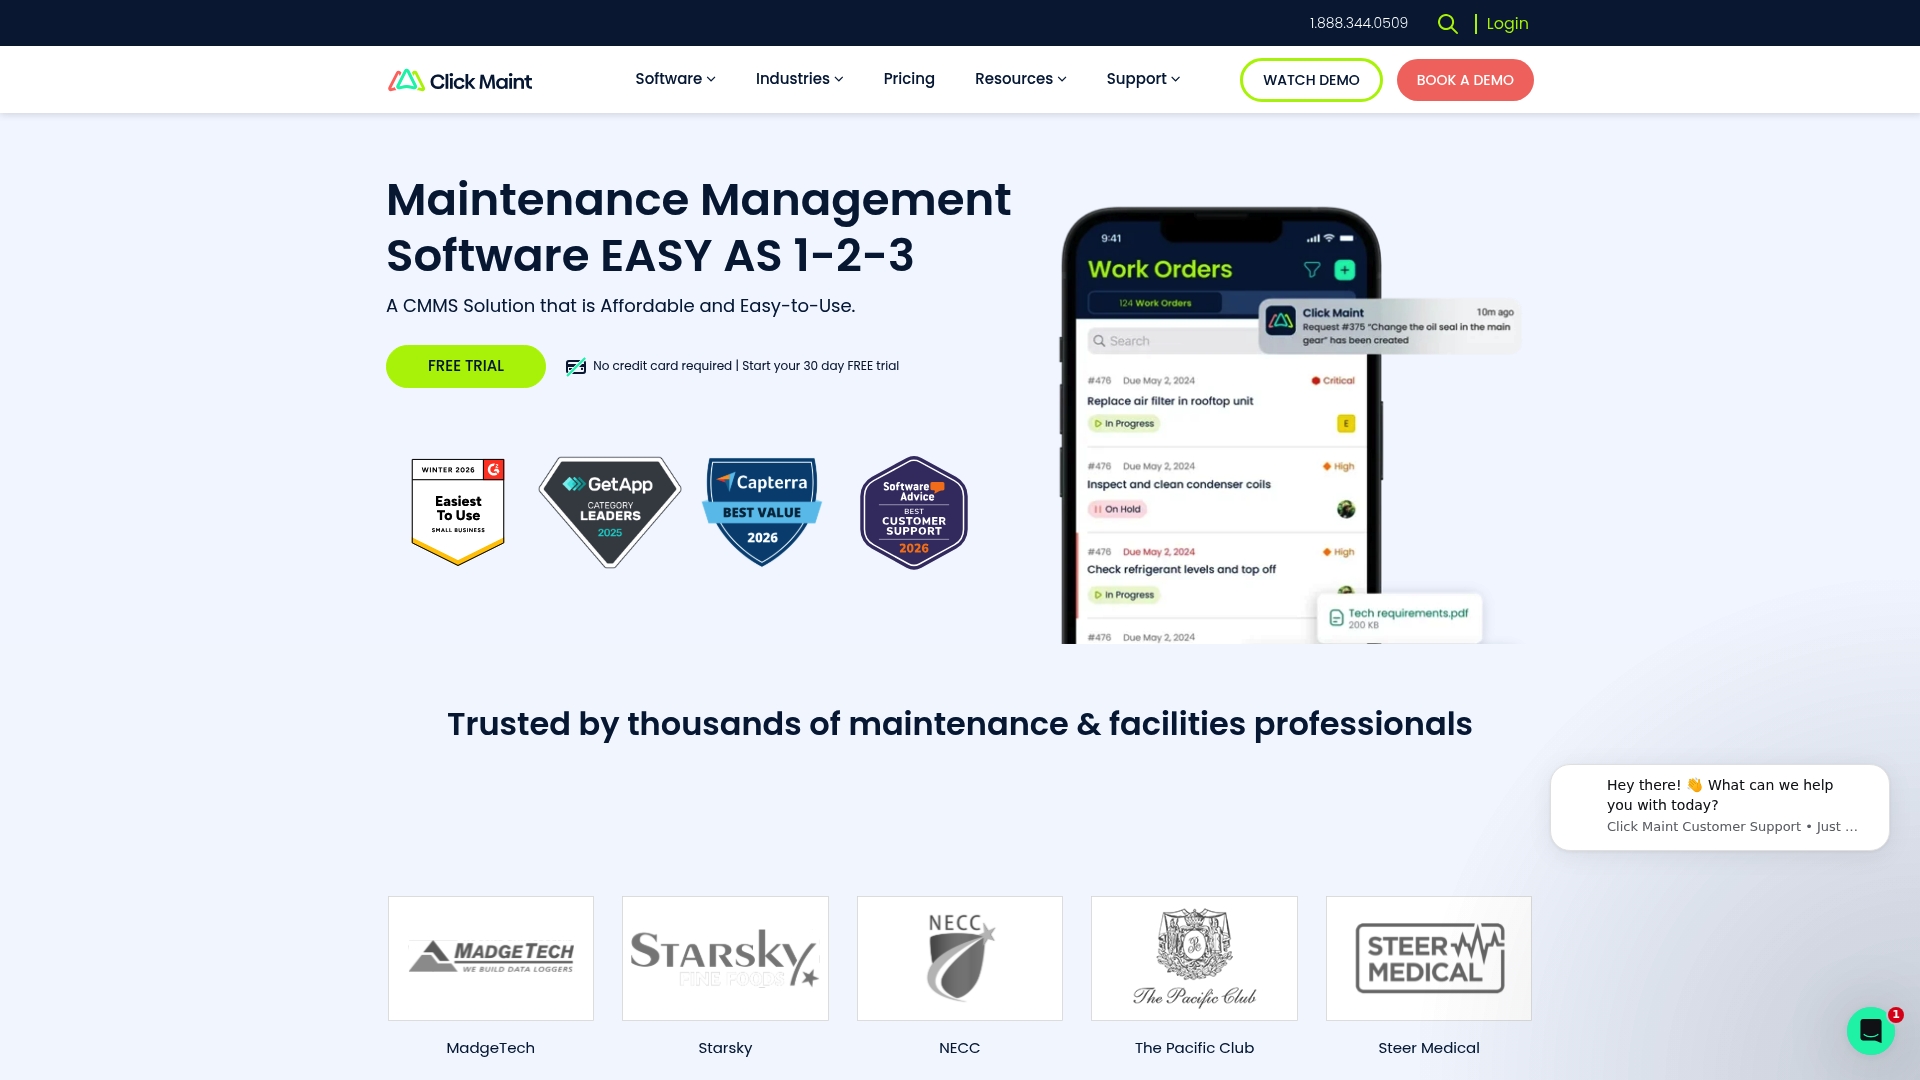Click the Capterra Best Value 2026 badge
The image size is (1920, 1080).
pyautogui.click(x=762, y=512)
